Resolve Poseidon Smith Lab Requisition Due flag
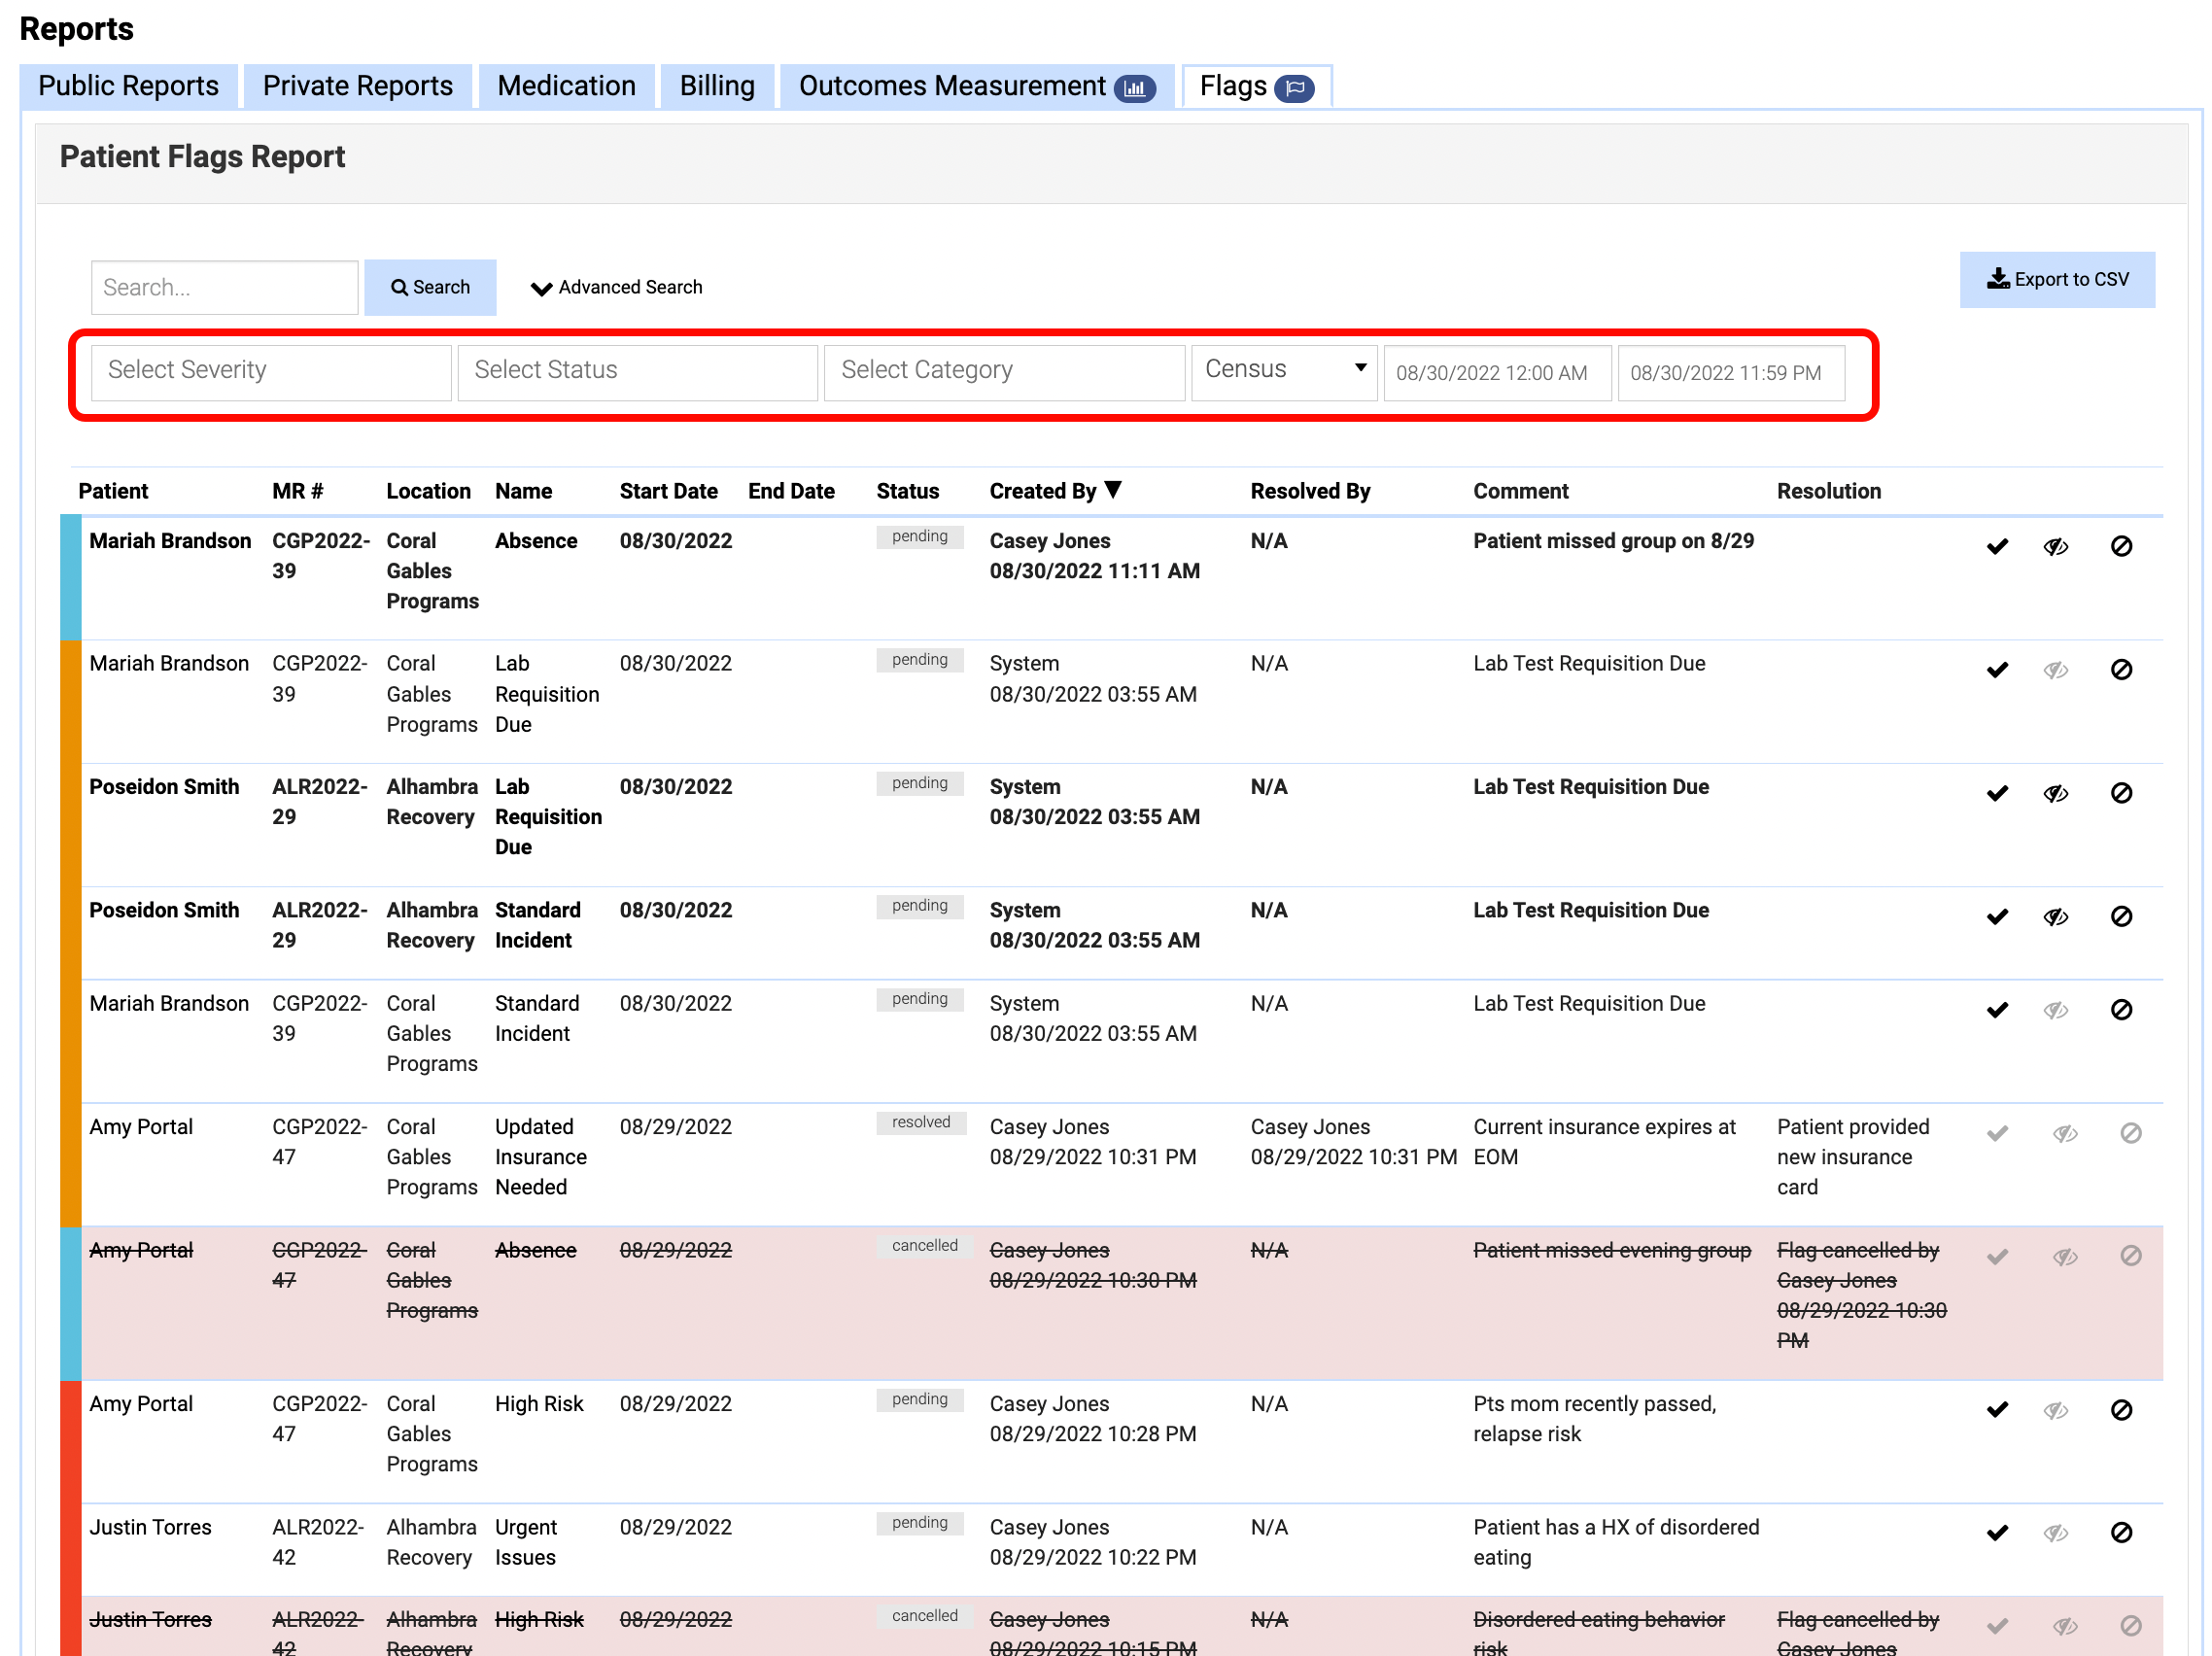The image size is (2212, 1656). click(x=1997, y=794)
